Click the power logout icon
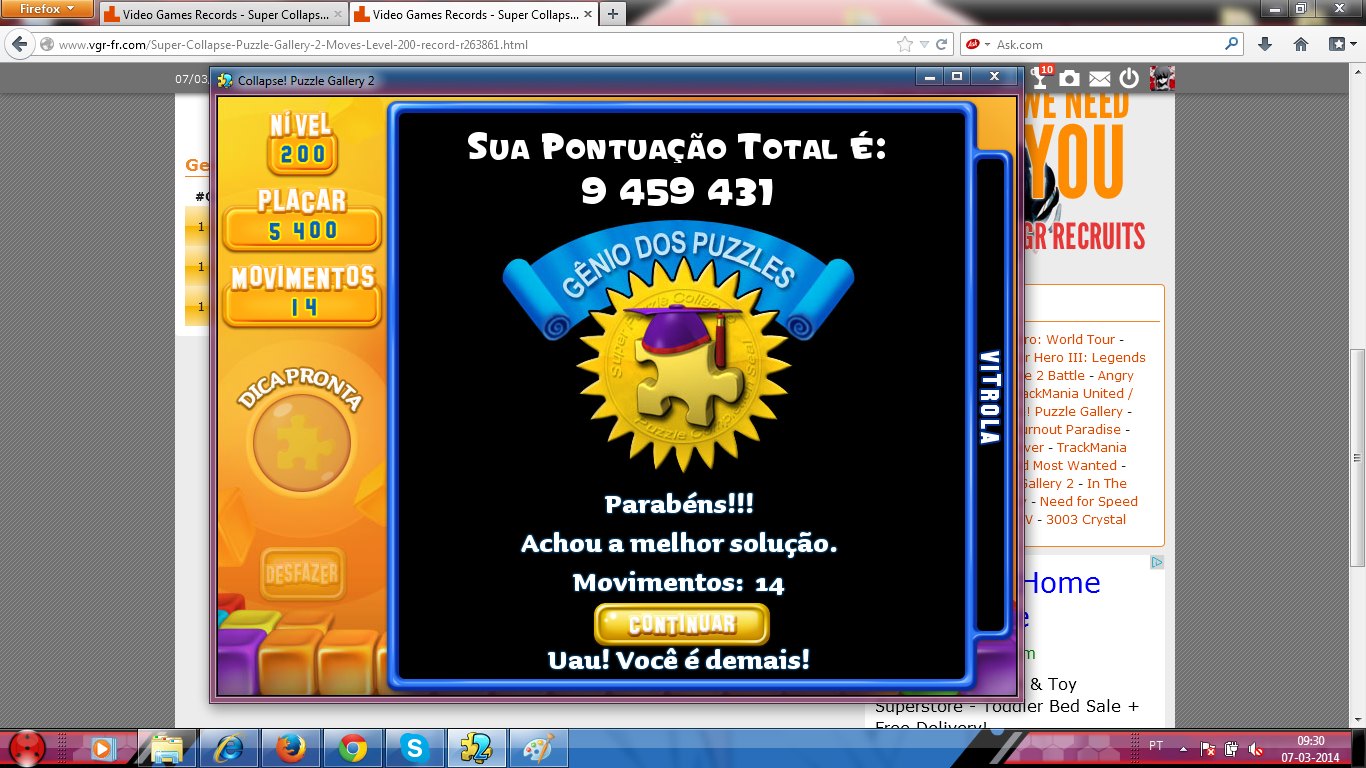 (x=1129, y=78)
